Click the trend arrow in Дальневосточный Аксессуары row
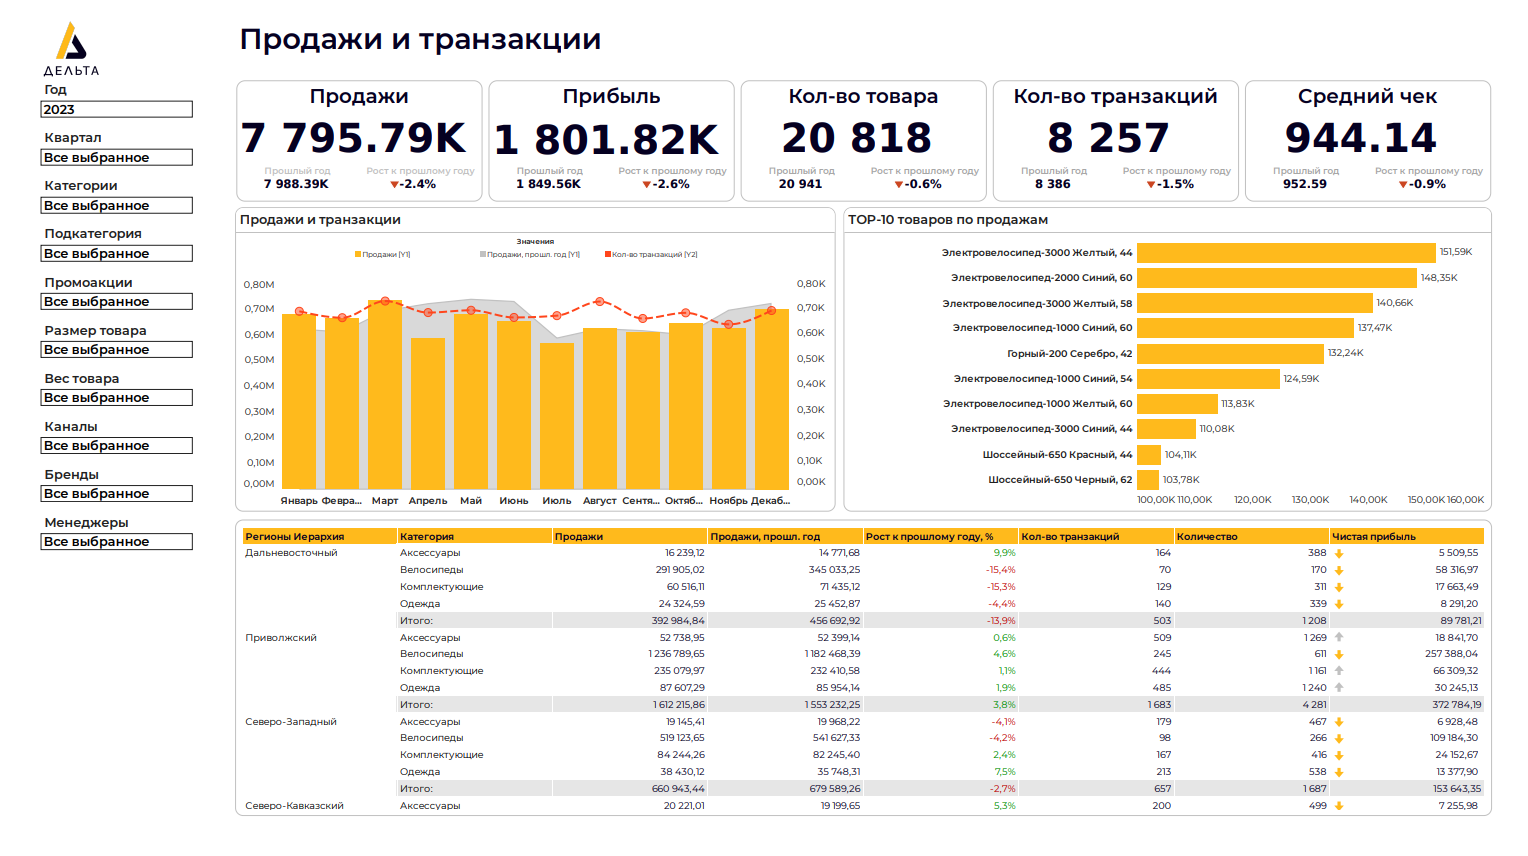This screenshot has height=856, width=1528. [x=1339, y=553]
